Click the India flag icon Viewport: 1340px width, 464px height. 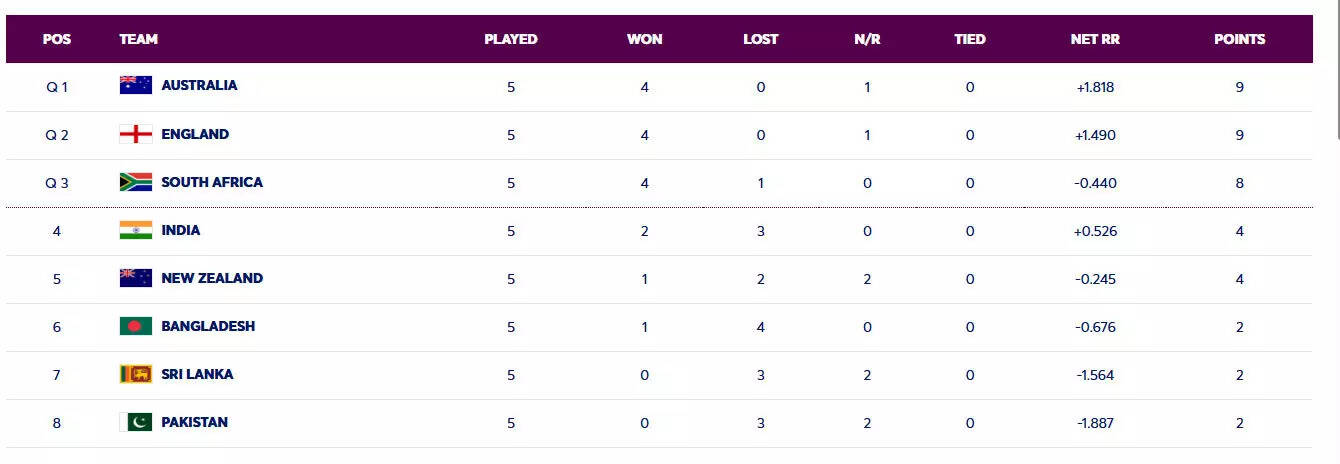[135, 230]
